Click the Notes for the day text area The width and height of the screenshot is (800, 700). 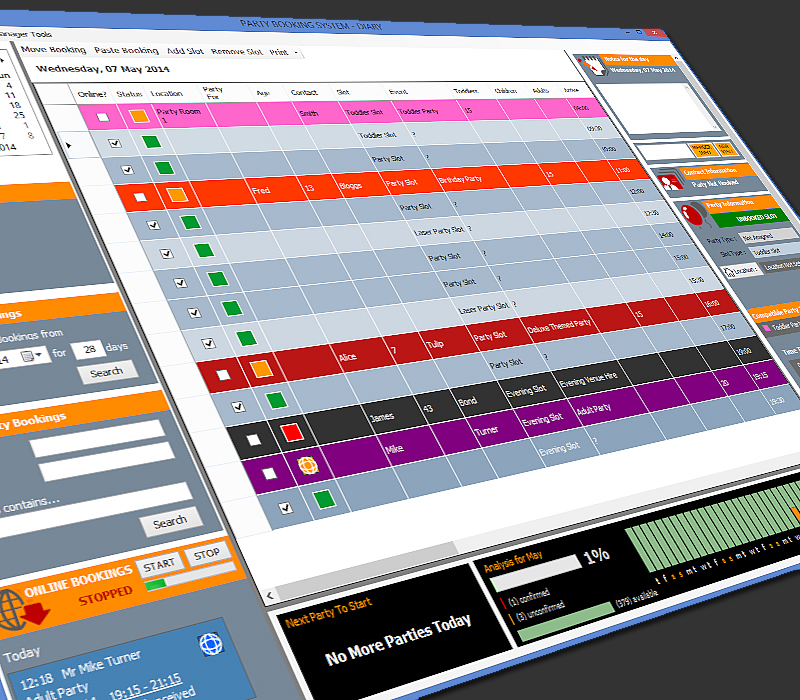coord(657,108)
